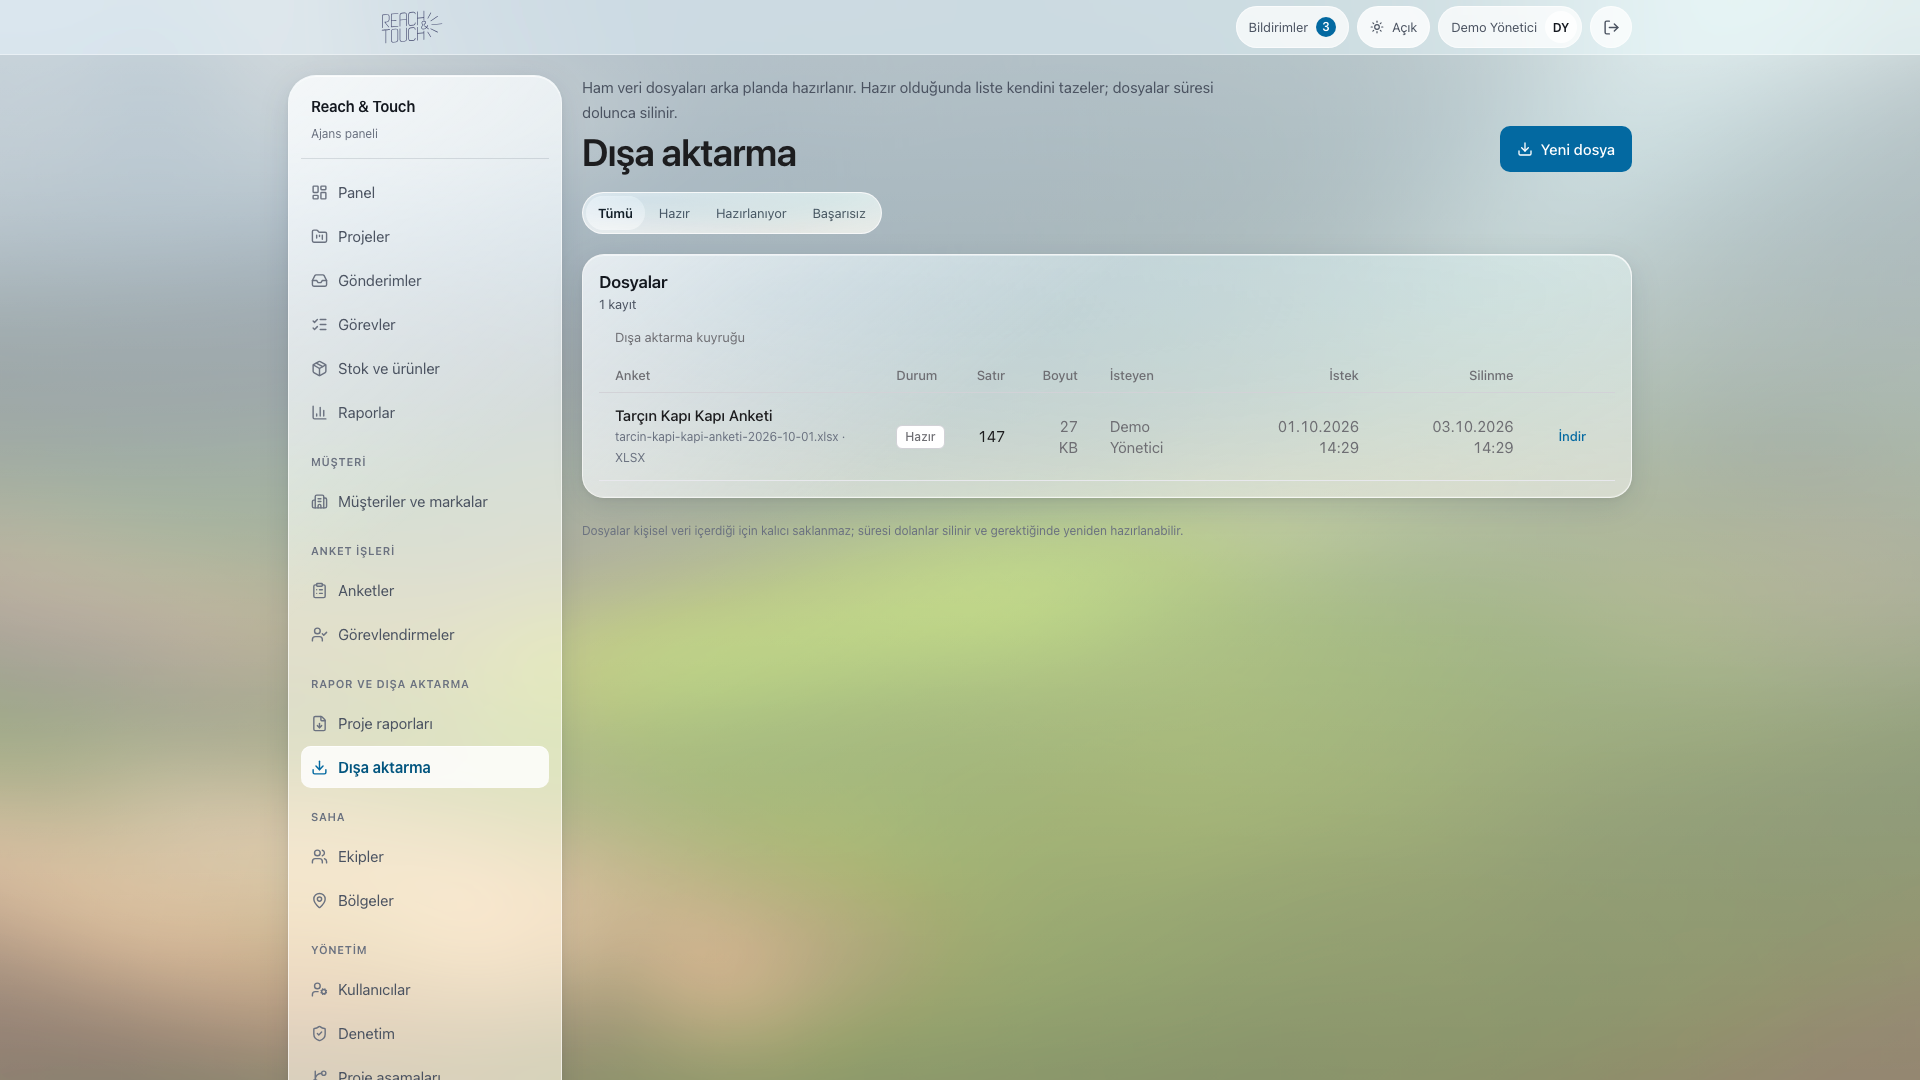Click the DY avatar initials
This screenshot has height=1080, width=1920.
[x=1561, y=27]
